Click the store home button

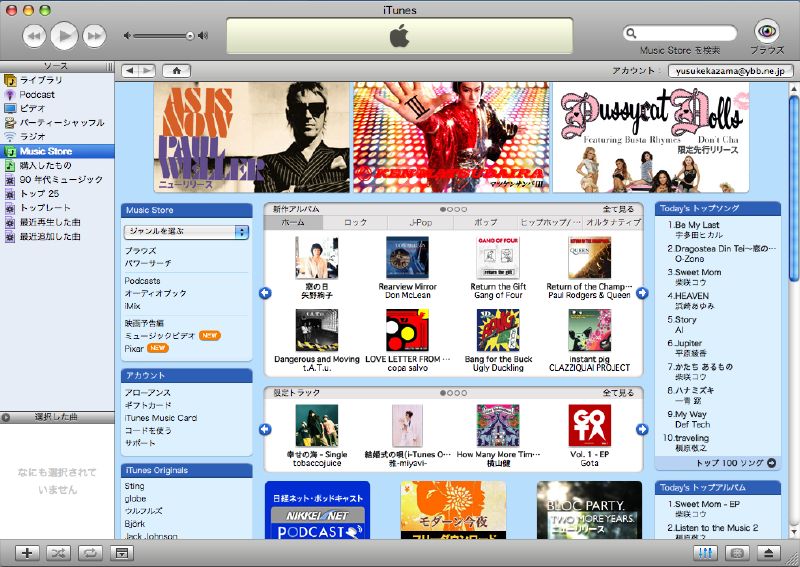pyautogui.click(x=177, y=70)
